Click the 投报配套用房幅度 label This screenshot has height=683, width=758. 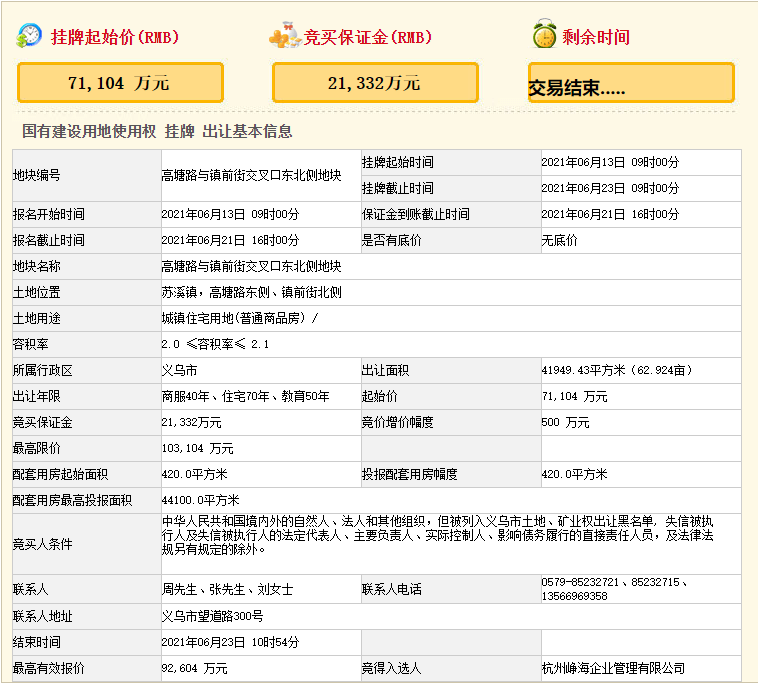coord(409,475)
